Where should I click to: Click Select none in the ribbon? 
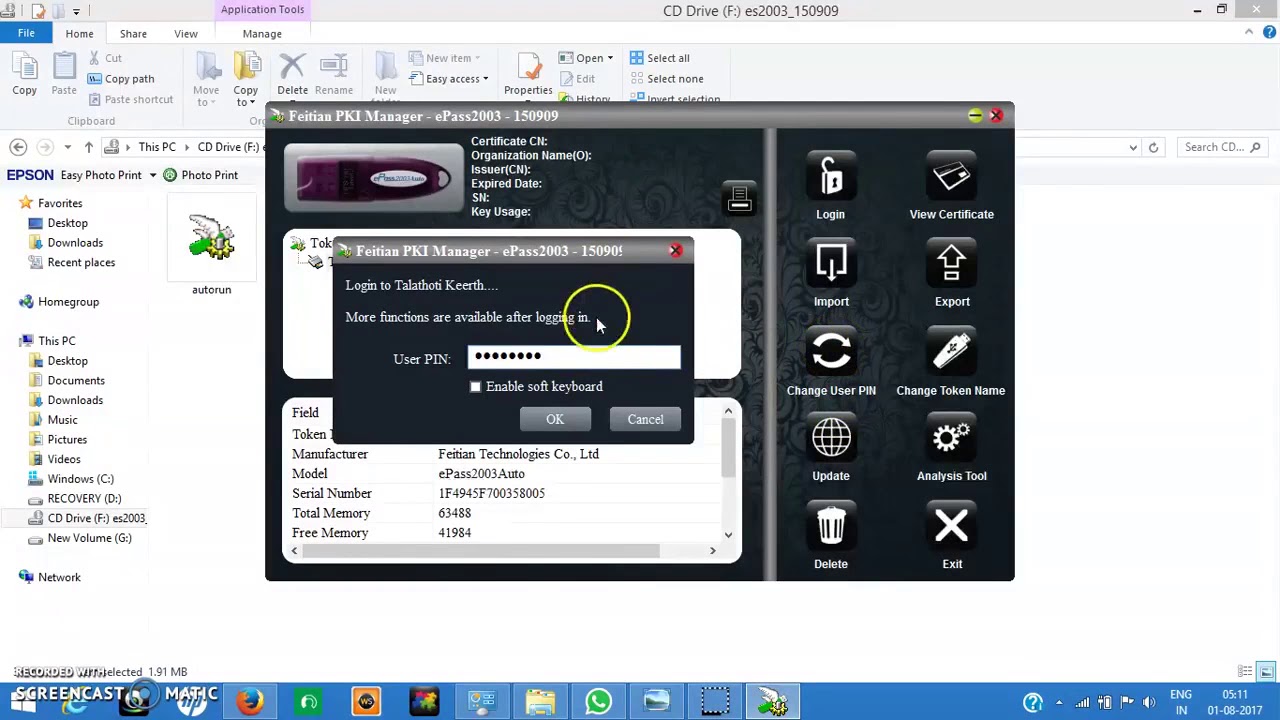click(x=666, y=79)
